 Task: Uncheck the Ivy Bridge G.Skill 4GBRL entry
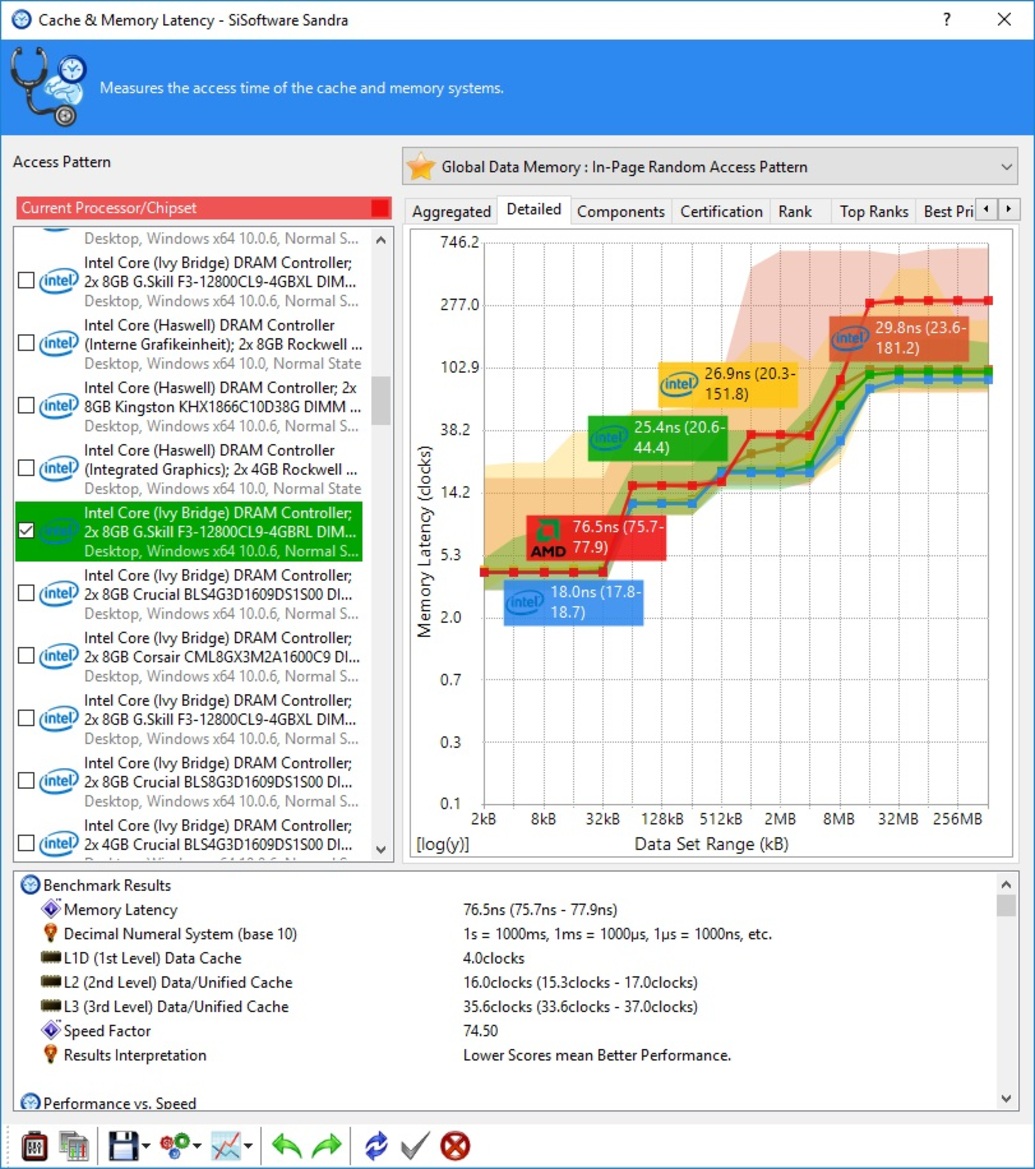tap(26, 530)
